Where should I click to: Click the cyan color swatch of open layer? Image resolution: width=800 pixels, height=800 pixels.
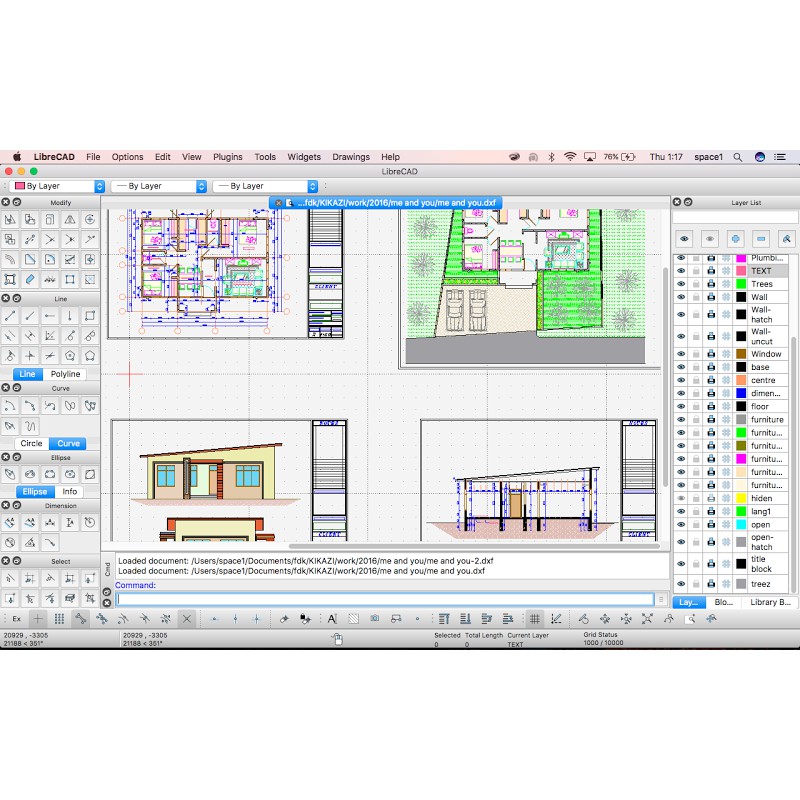(741, 524)
